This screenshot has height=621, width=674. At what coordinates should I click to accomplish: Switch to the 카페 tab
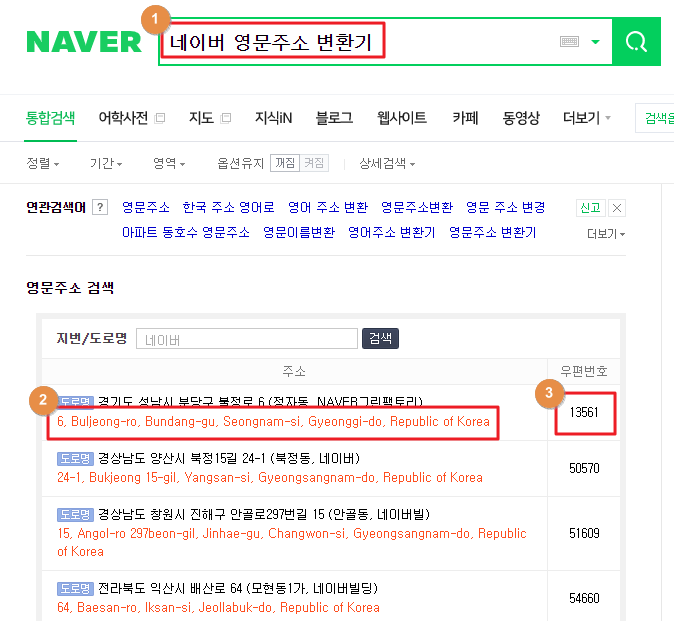[465, 118]
